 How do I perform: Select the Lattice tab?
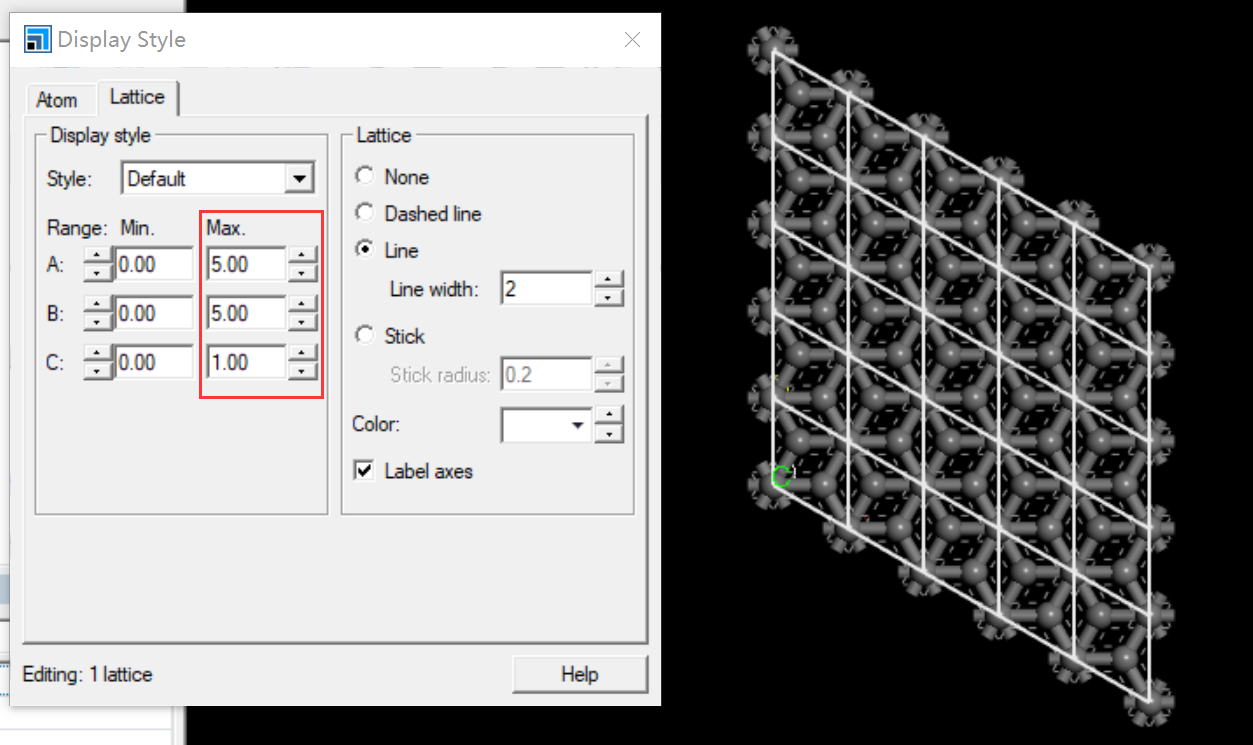tap(137, 97)
